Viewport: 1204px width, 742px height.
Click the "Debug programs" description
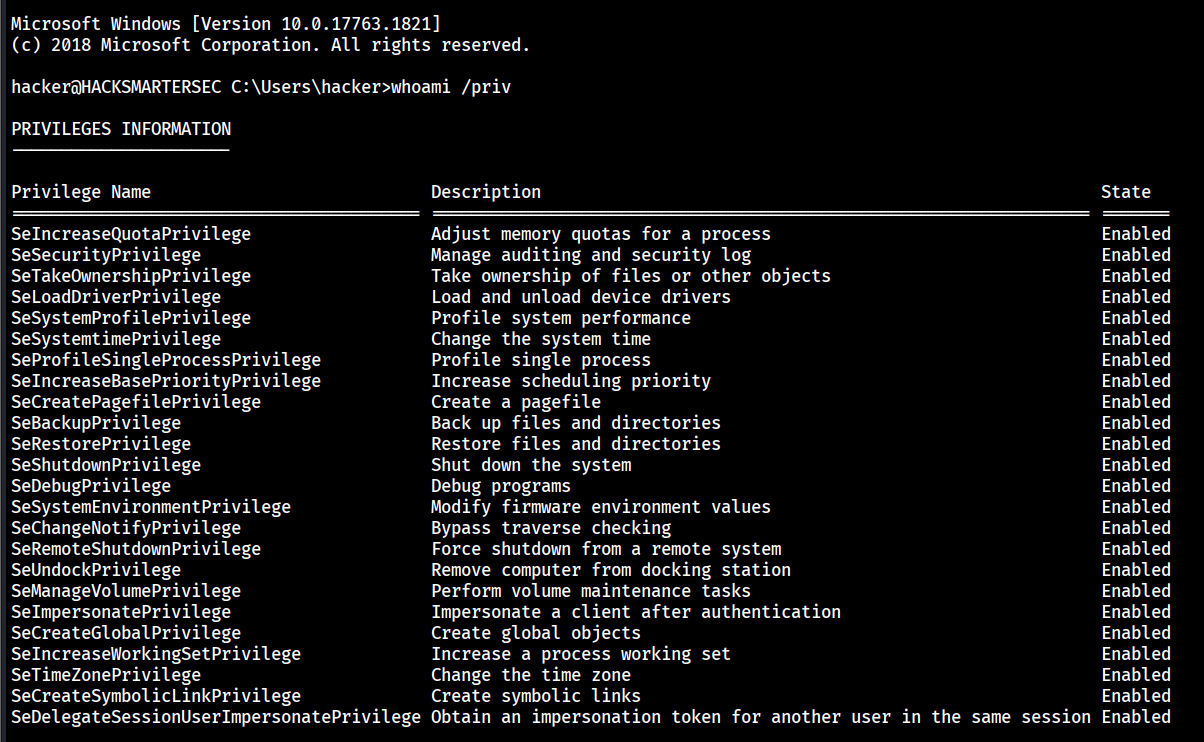tap(501, 486)
